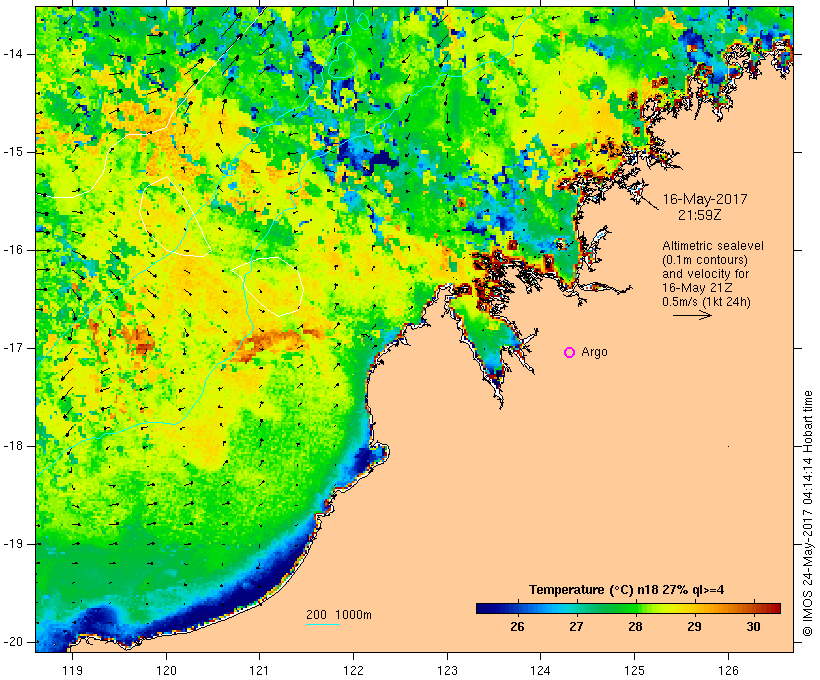The width and height of the screenshot is (820, 680).
Task: Click latitude axis label '-14'
Action: [x=12, y=54]
